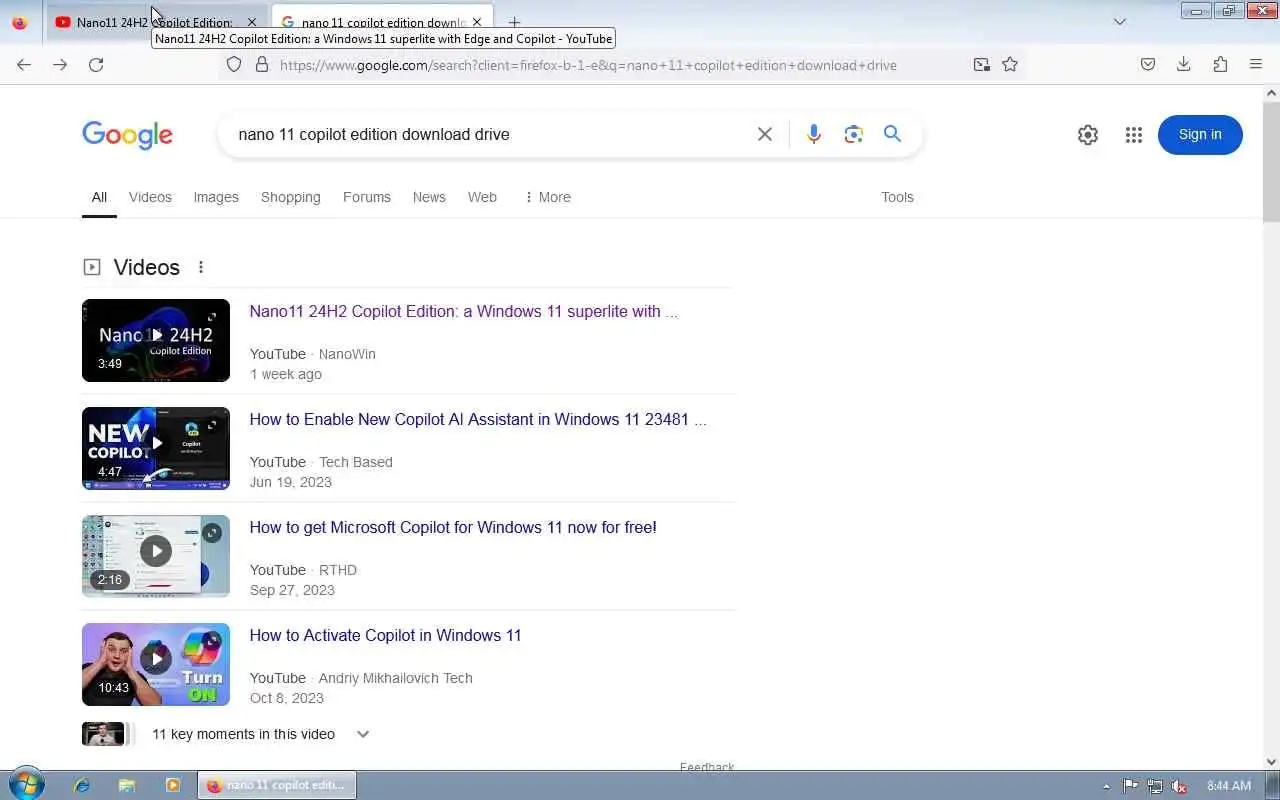Open Nano11 24H2 Copilot Edition video link
This screenshot has height=800, width=1280.
click(x=464, y=311)
